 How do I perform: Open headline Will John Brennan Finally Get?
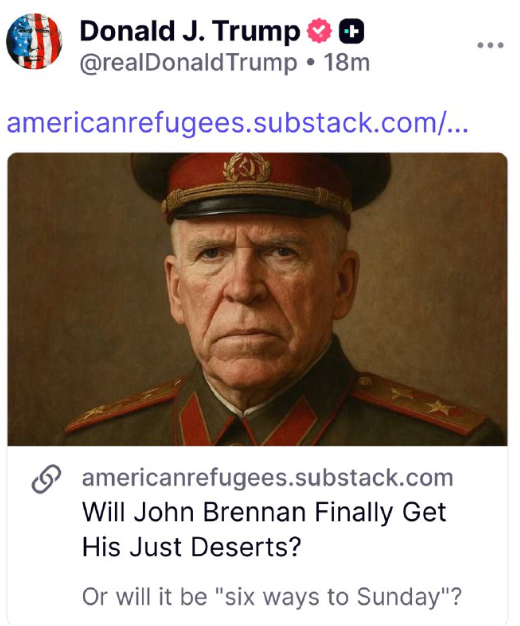(264, 513)
